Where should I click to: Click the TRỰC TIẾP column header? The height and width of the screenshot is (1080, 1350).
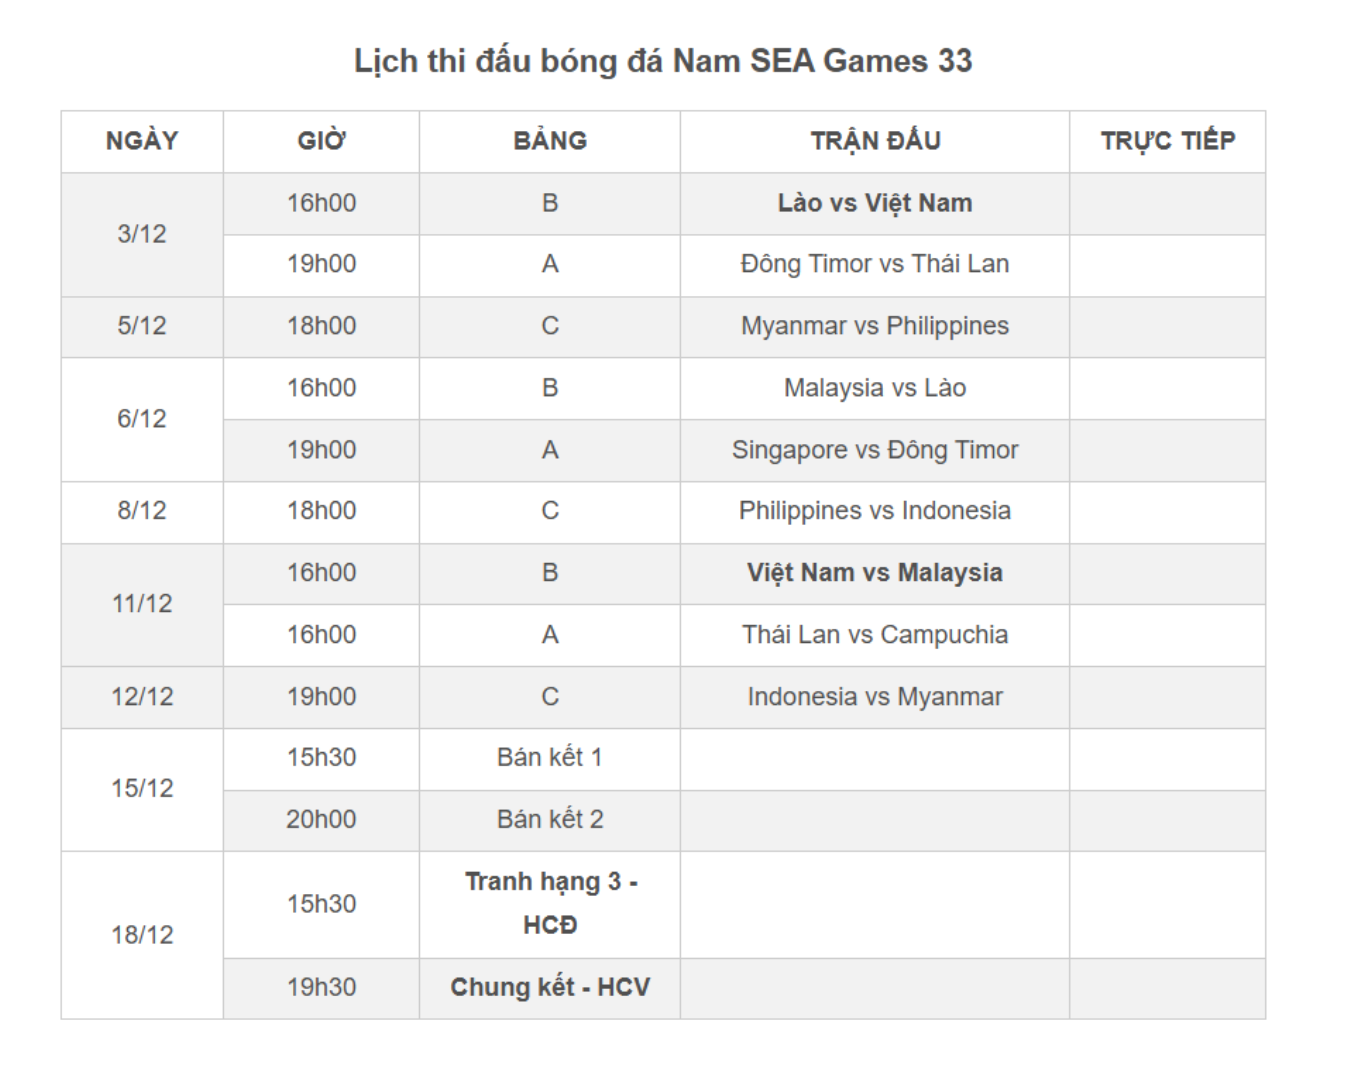pyautogui.click(x=1167, y=141)
